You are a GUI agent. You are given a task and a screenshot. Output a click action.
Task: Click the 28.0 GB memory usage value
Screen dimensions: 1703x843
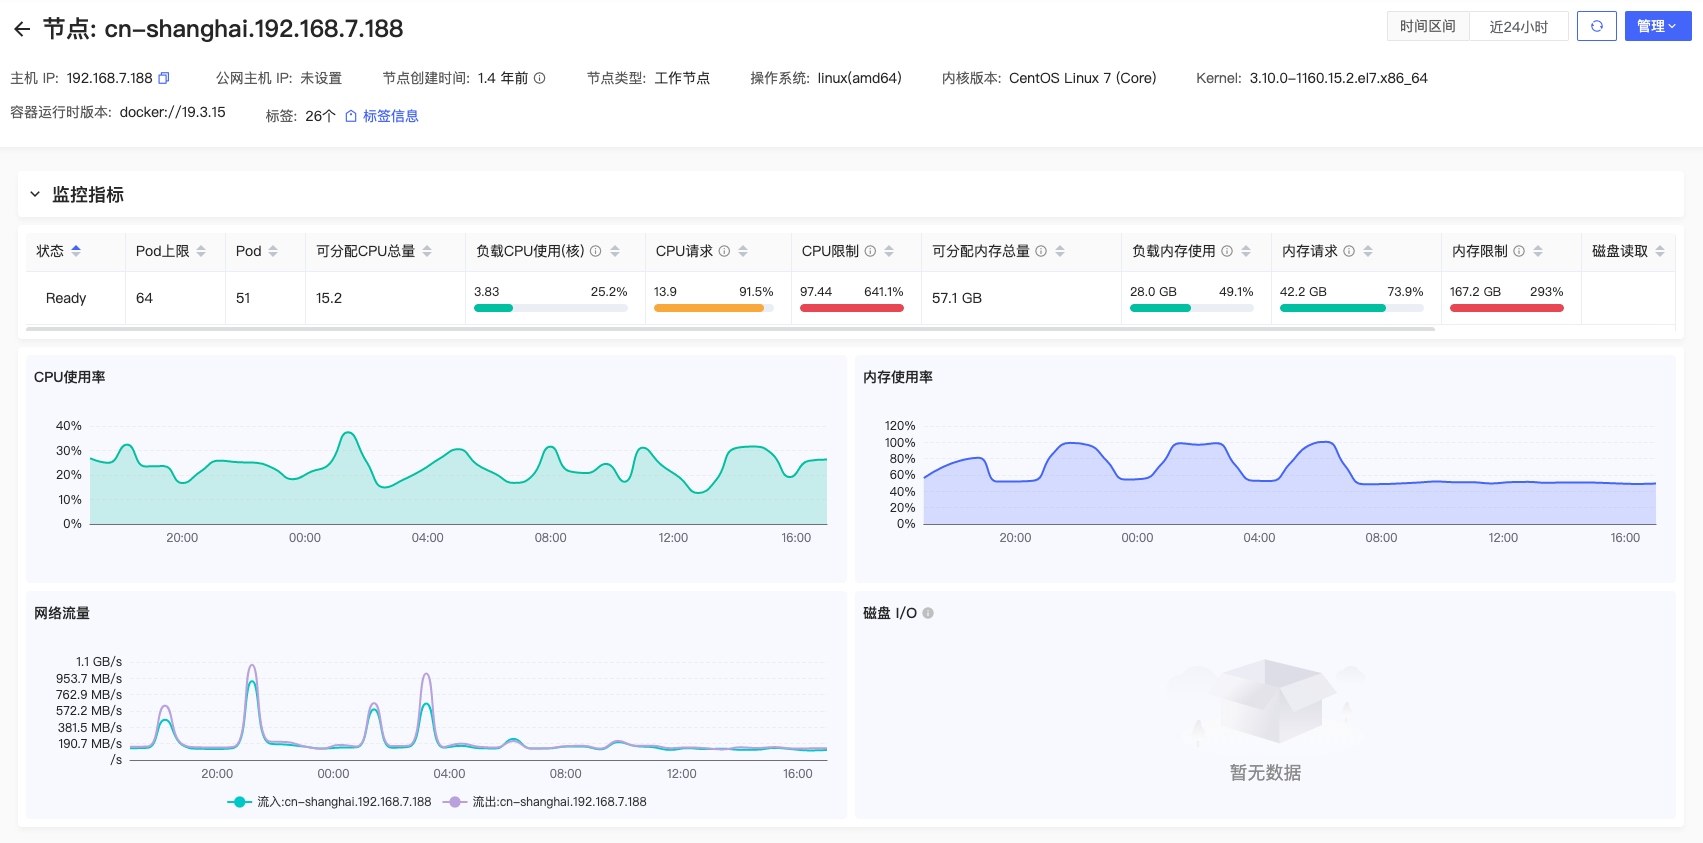pyautogui.click(x=1153, y=292)
